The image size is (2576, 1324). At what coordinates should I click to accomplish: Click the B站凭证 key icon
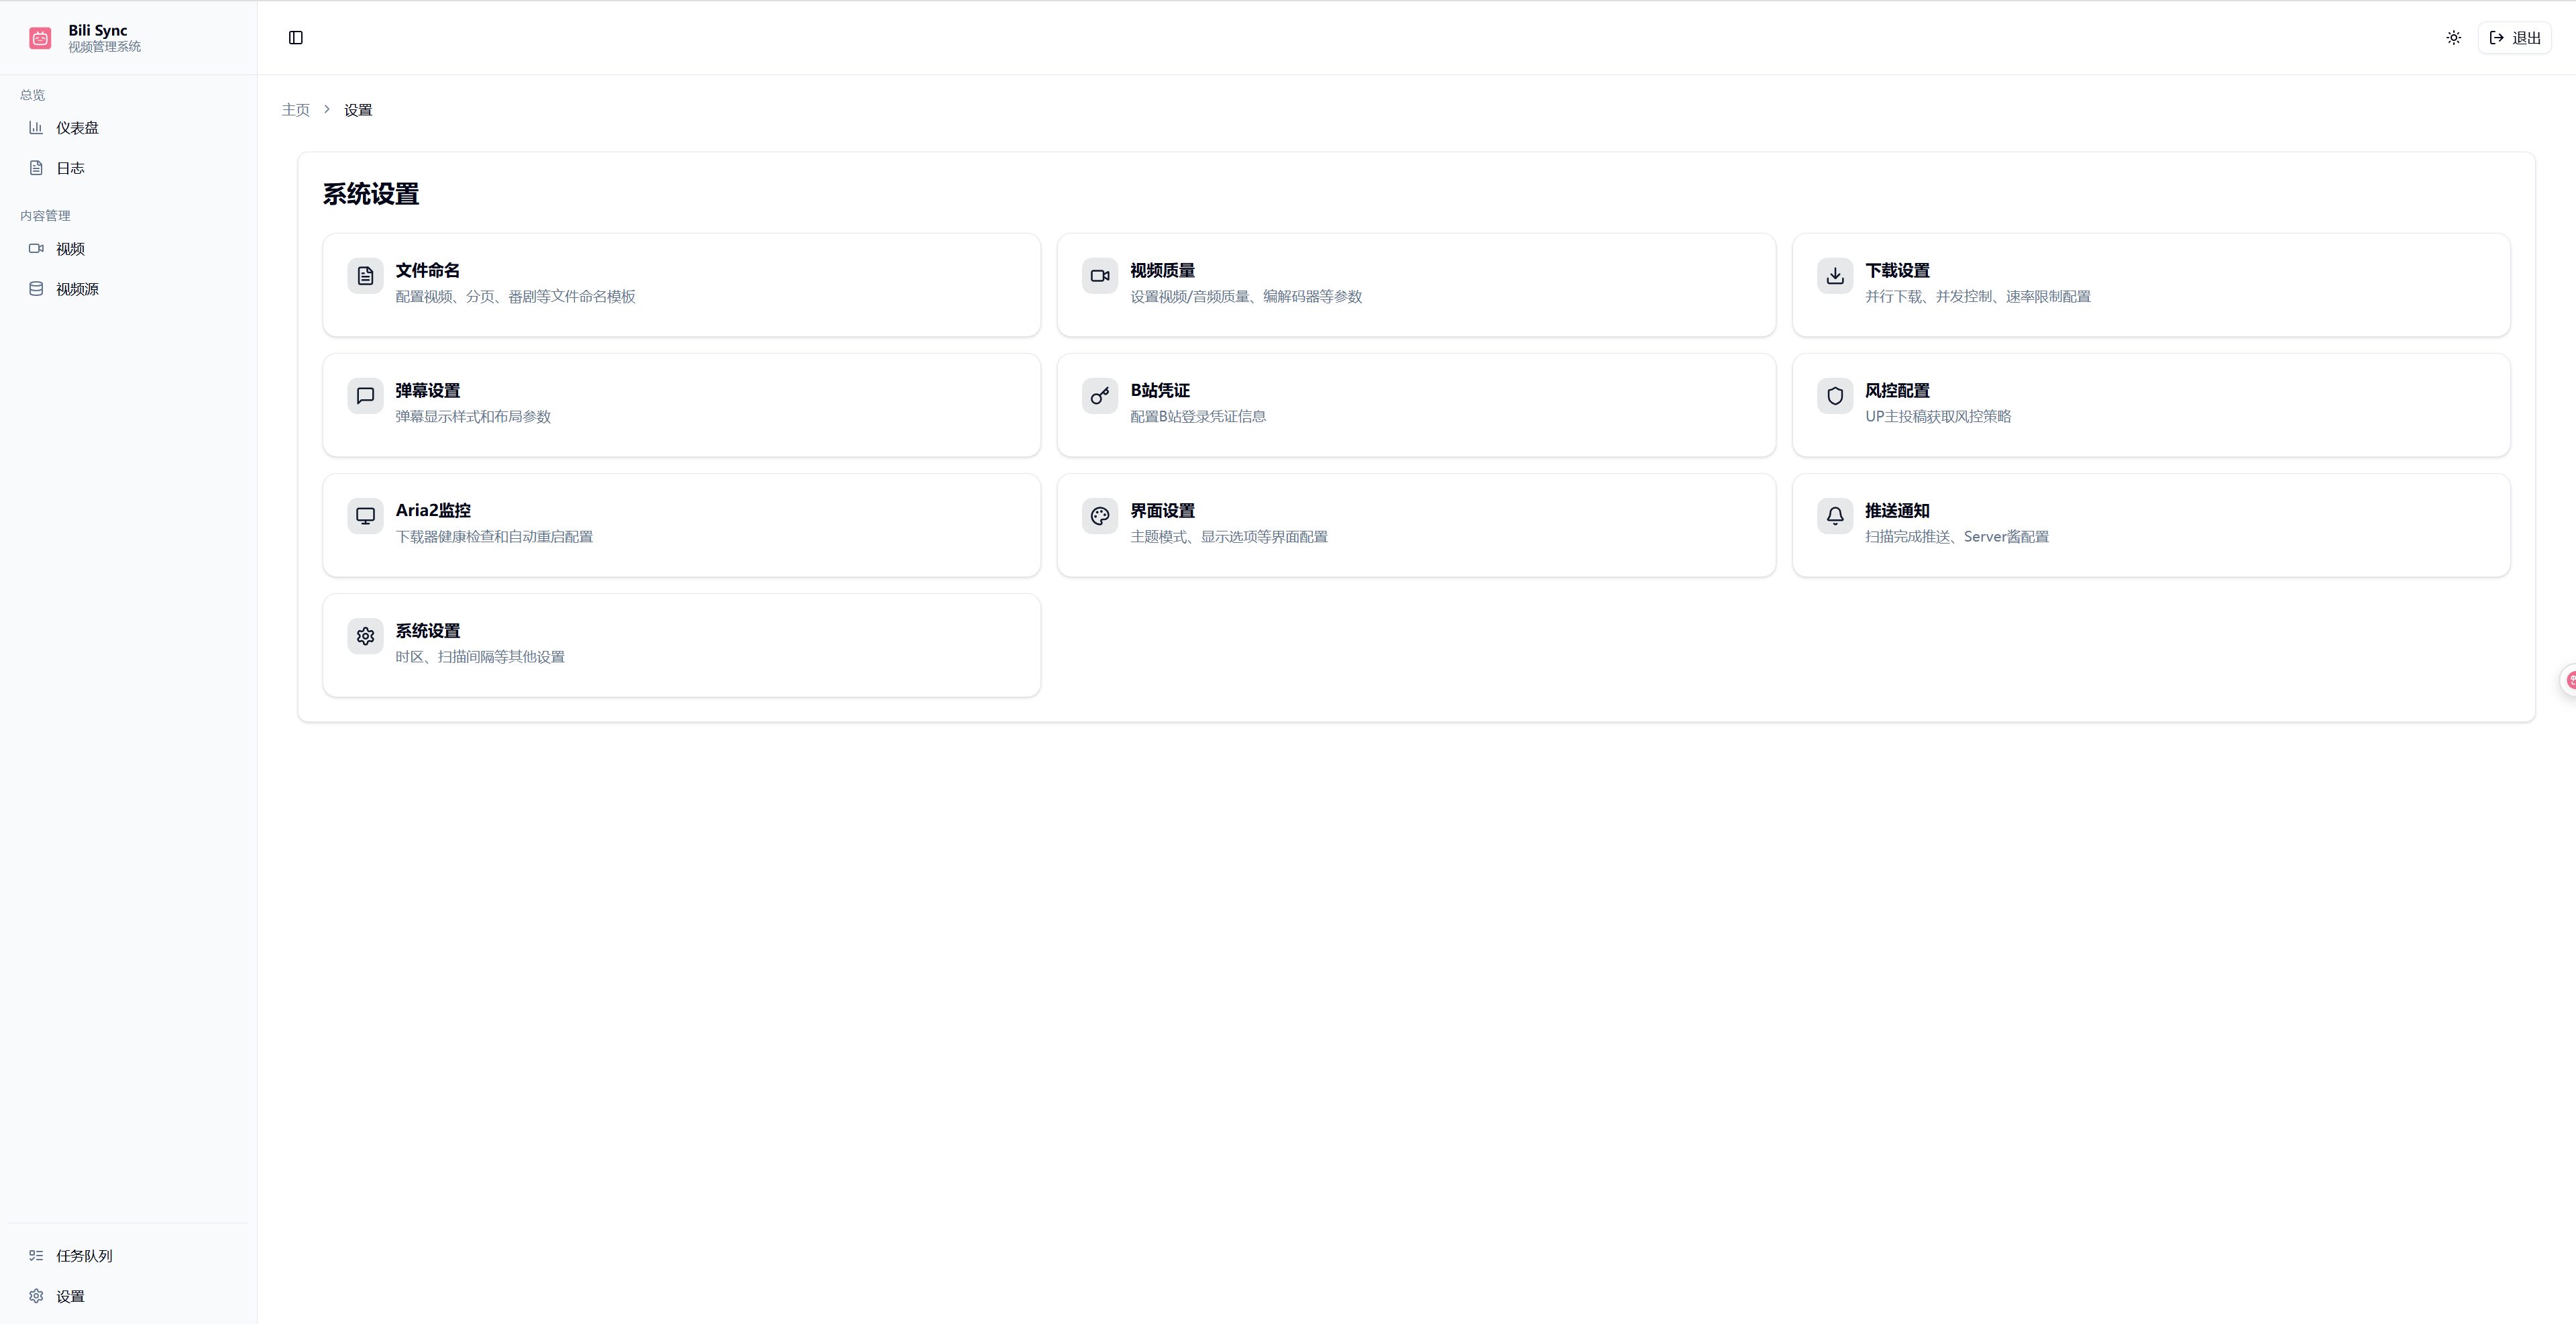[1100, 396]
